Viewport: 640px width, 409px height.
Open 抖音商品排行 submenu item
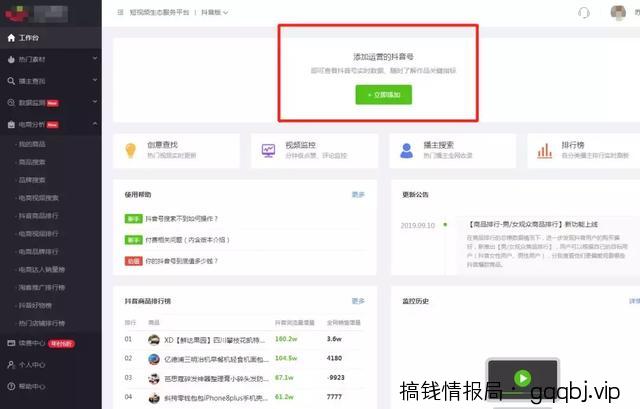click(x=38, y=216)
